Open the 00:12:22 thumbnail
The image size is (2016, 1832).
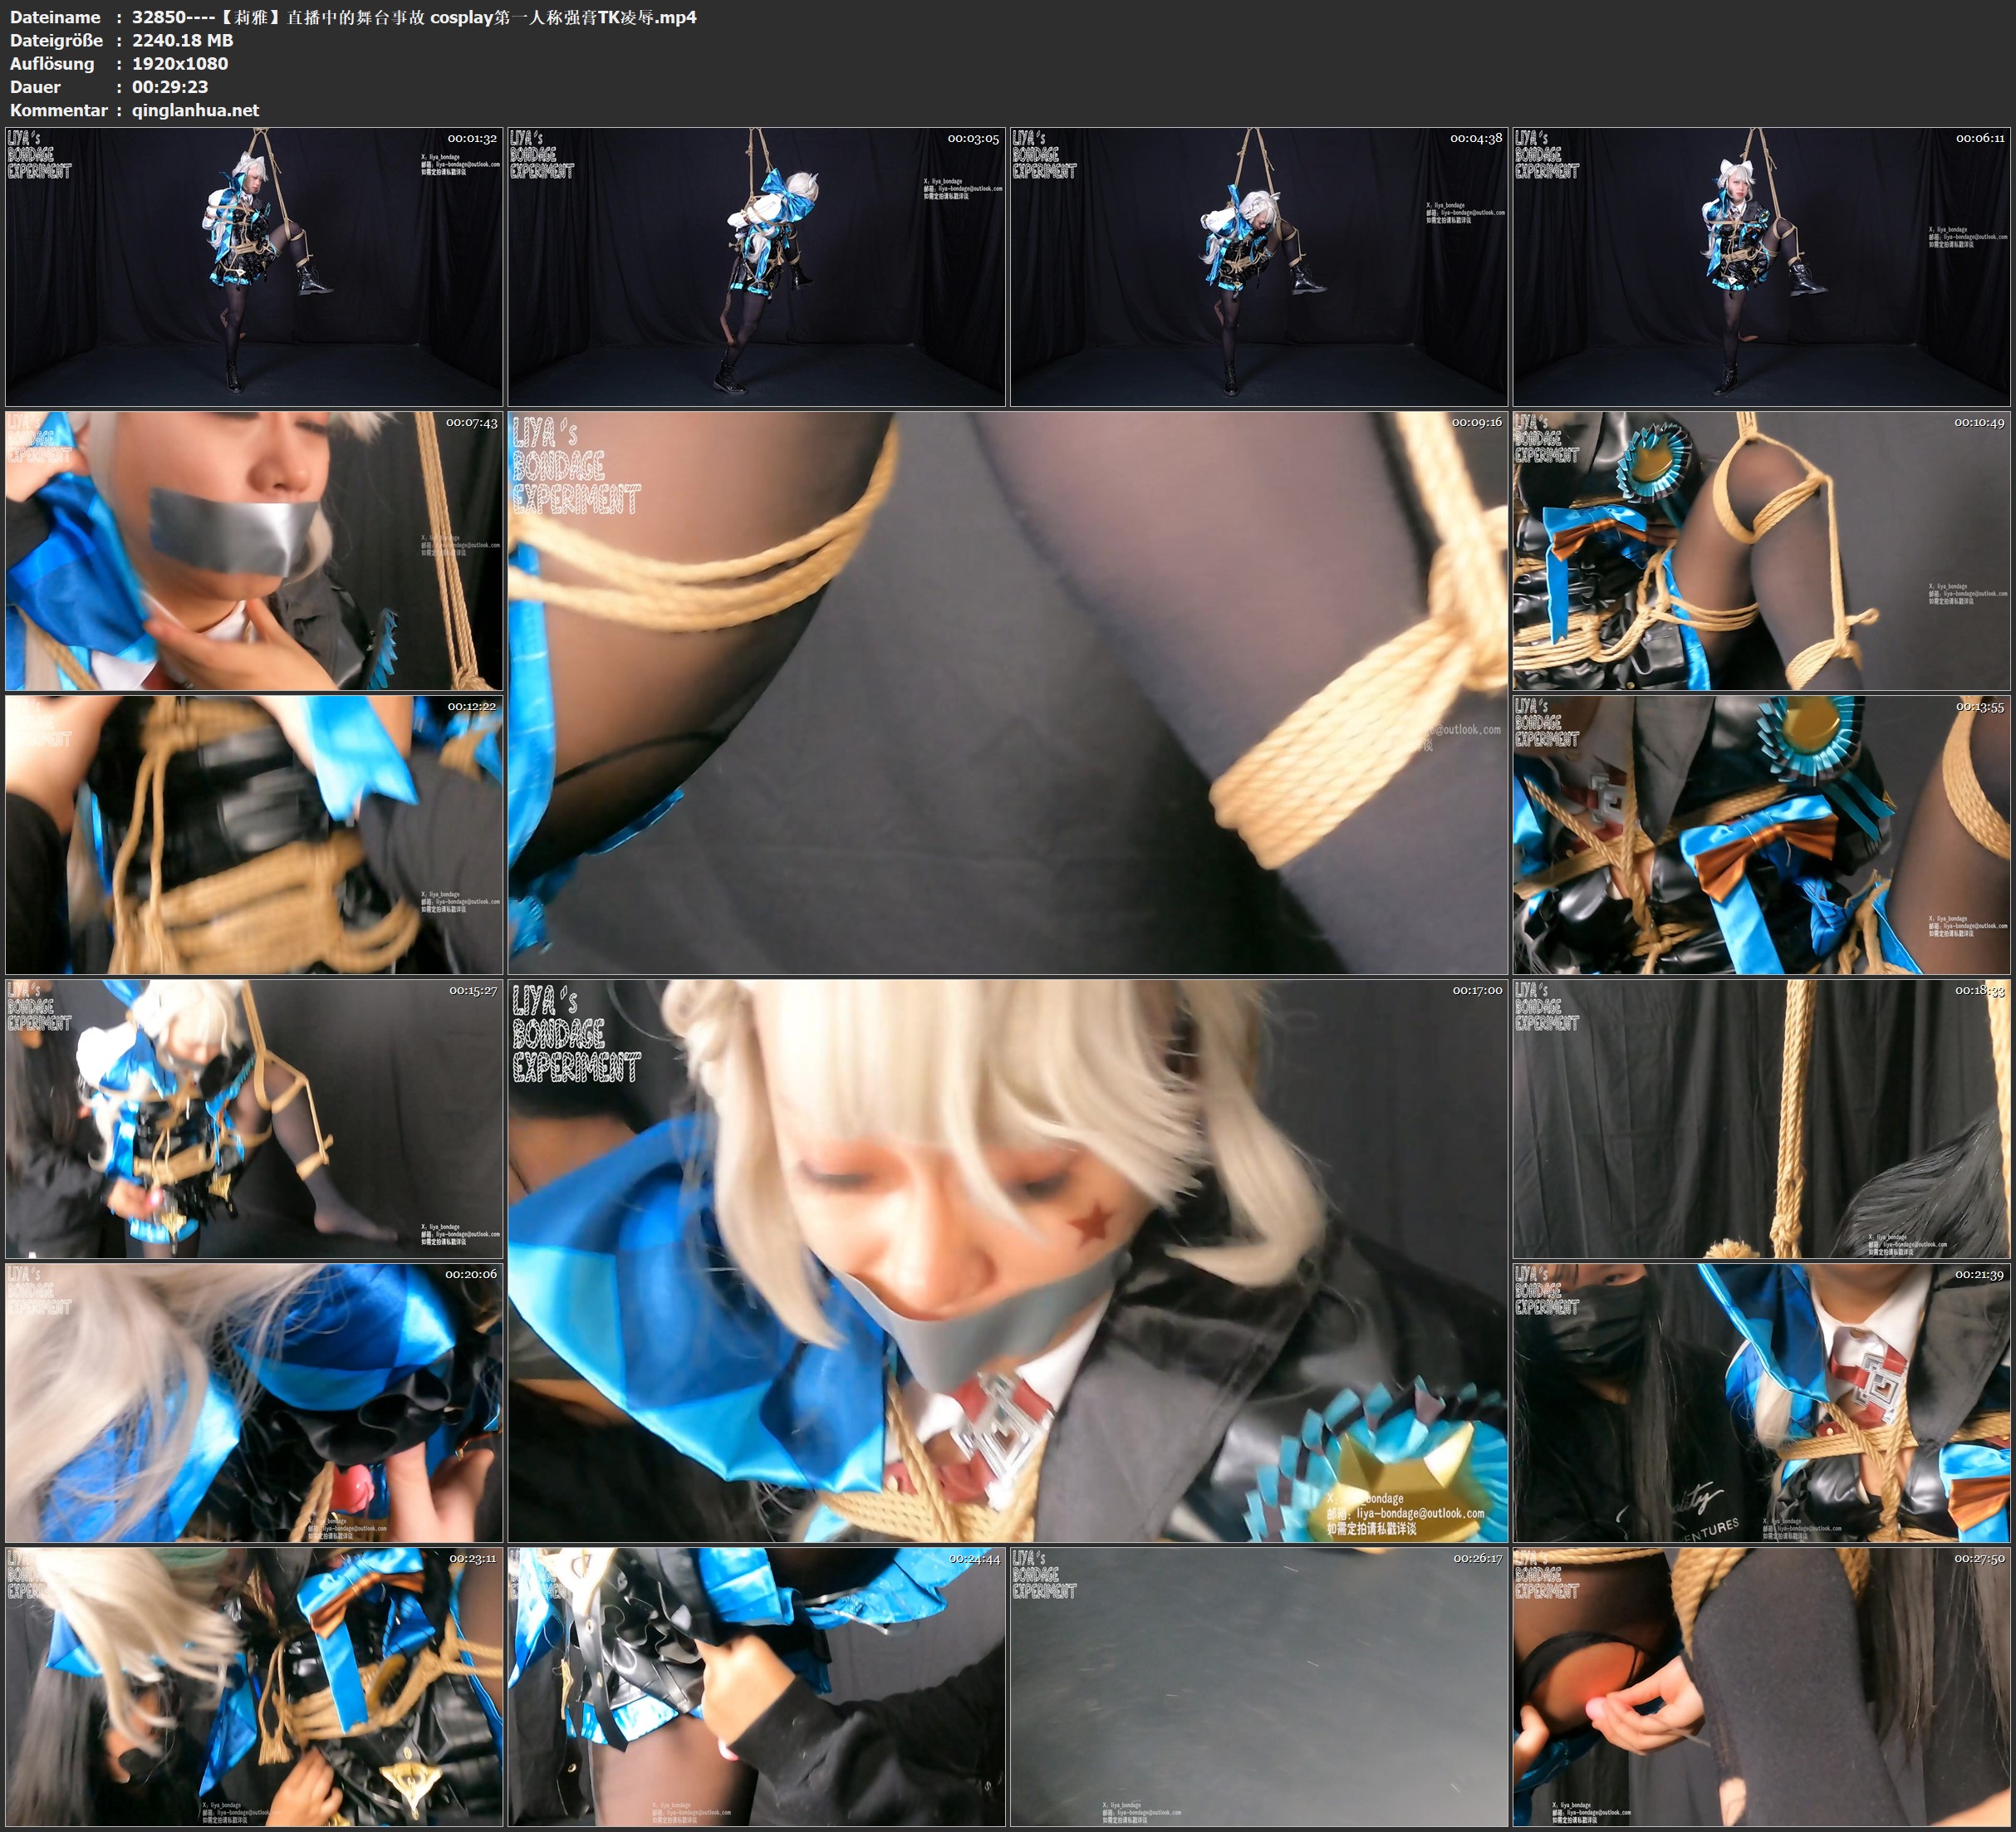[254, 834]
